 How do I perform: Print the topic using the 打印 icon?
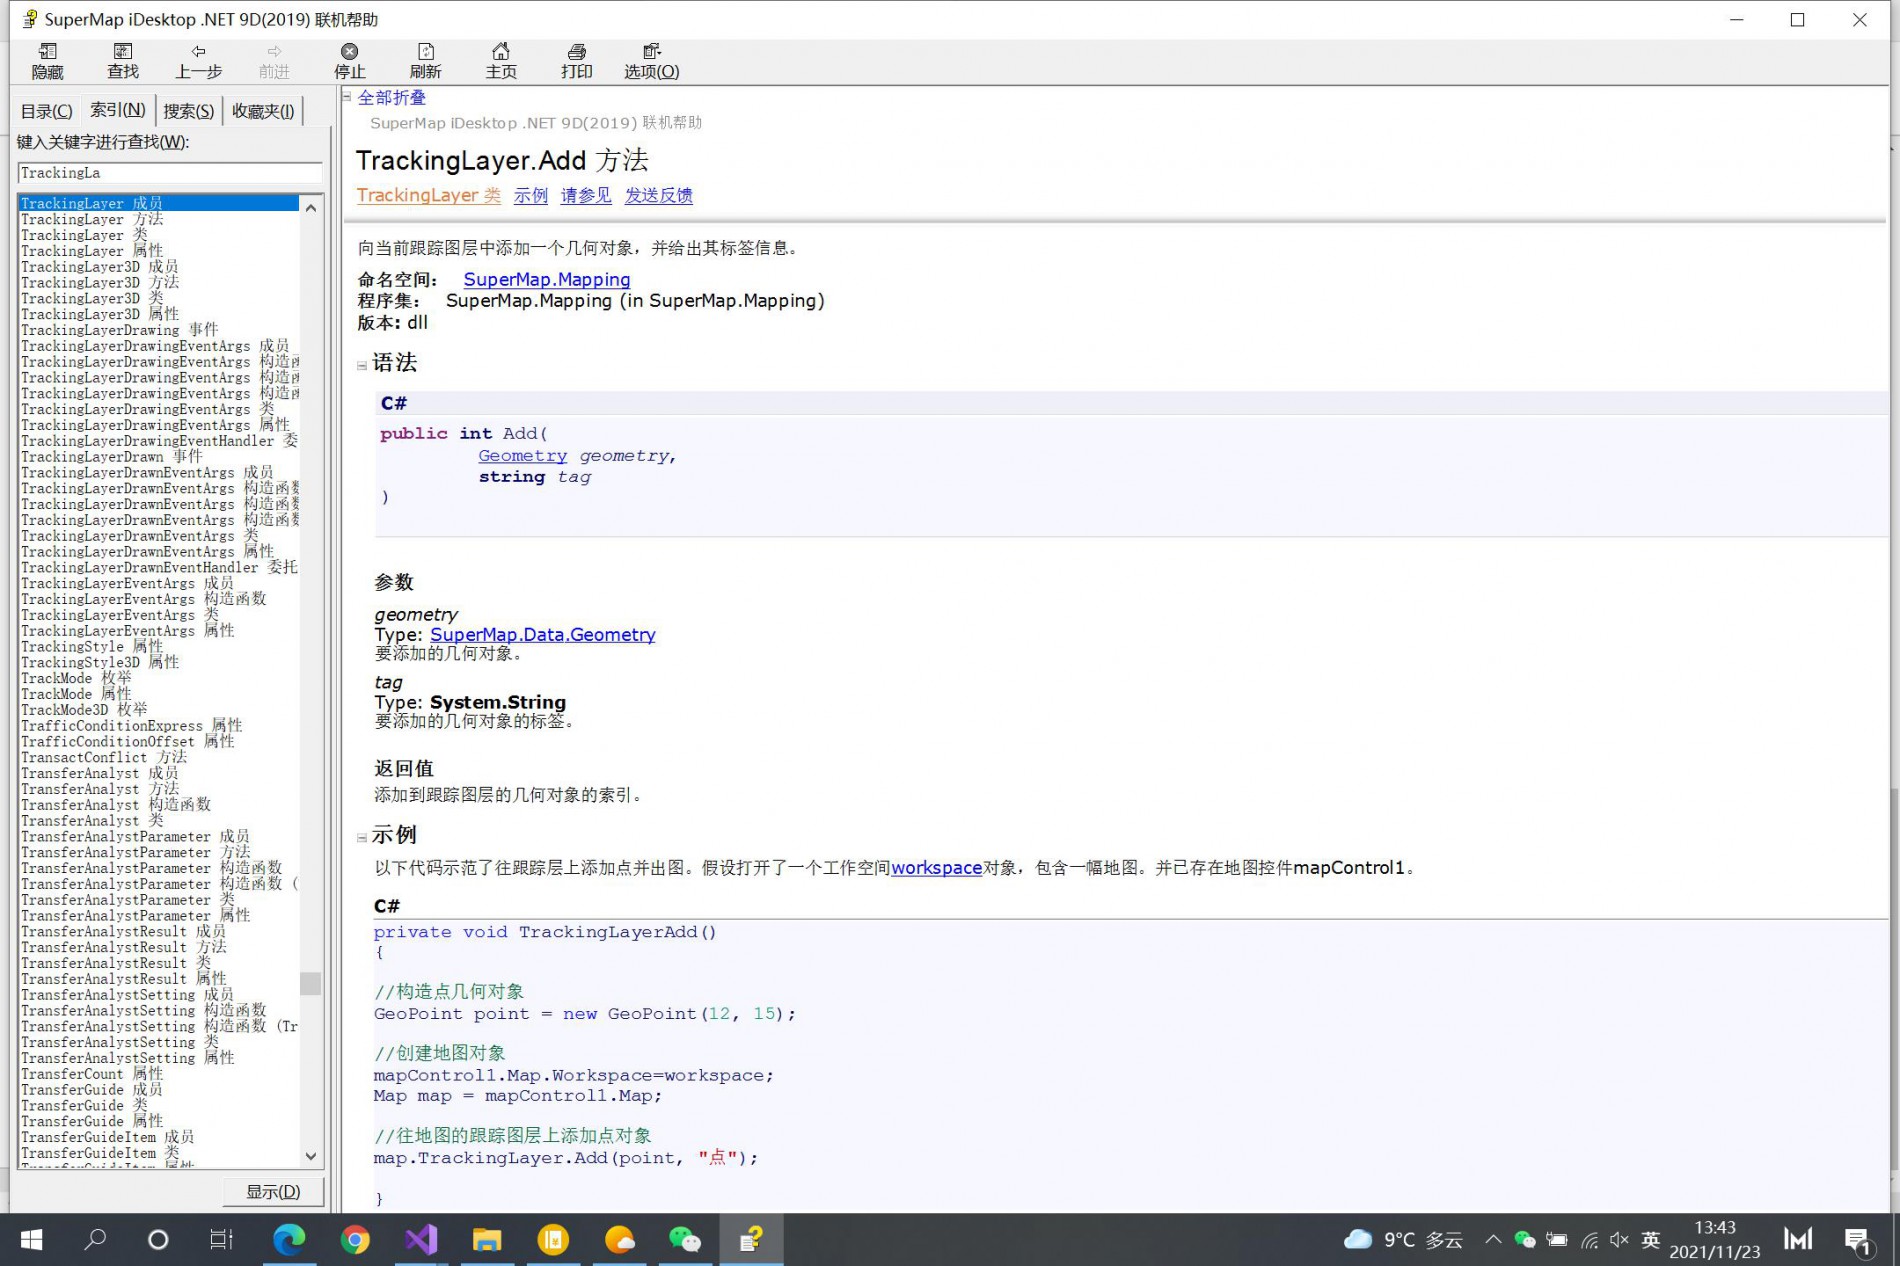point(577,61)
